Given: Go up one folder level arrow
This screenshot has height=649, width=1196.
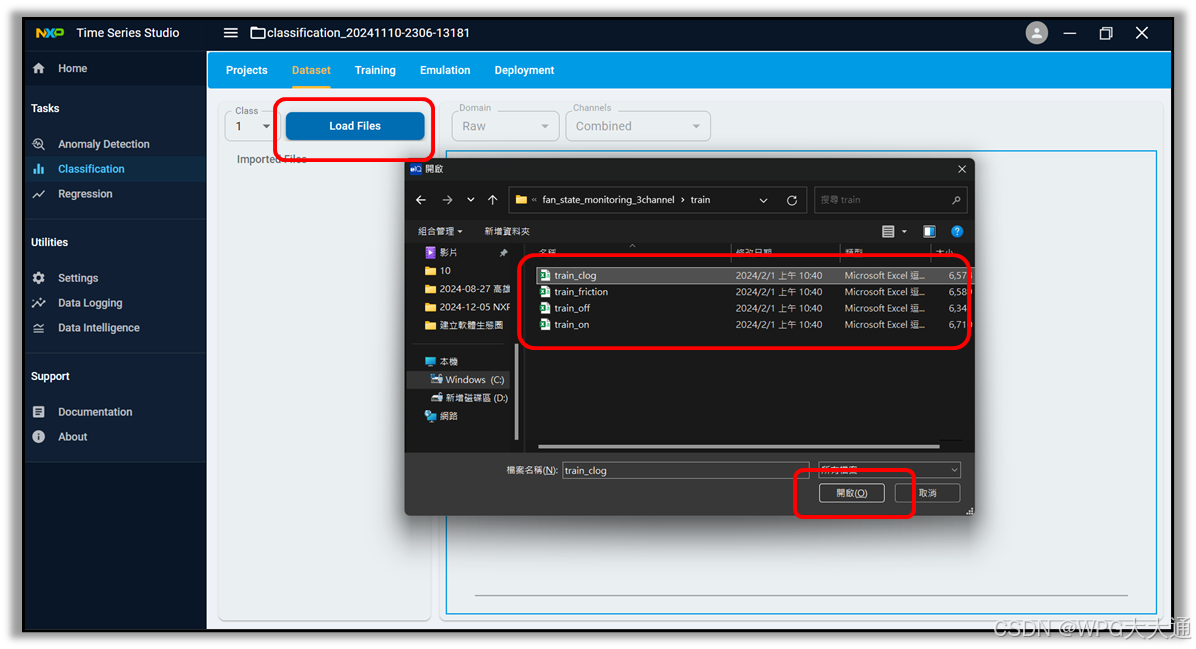Looking at the screenshot, I should click(493, 200).
